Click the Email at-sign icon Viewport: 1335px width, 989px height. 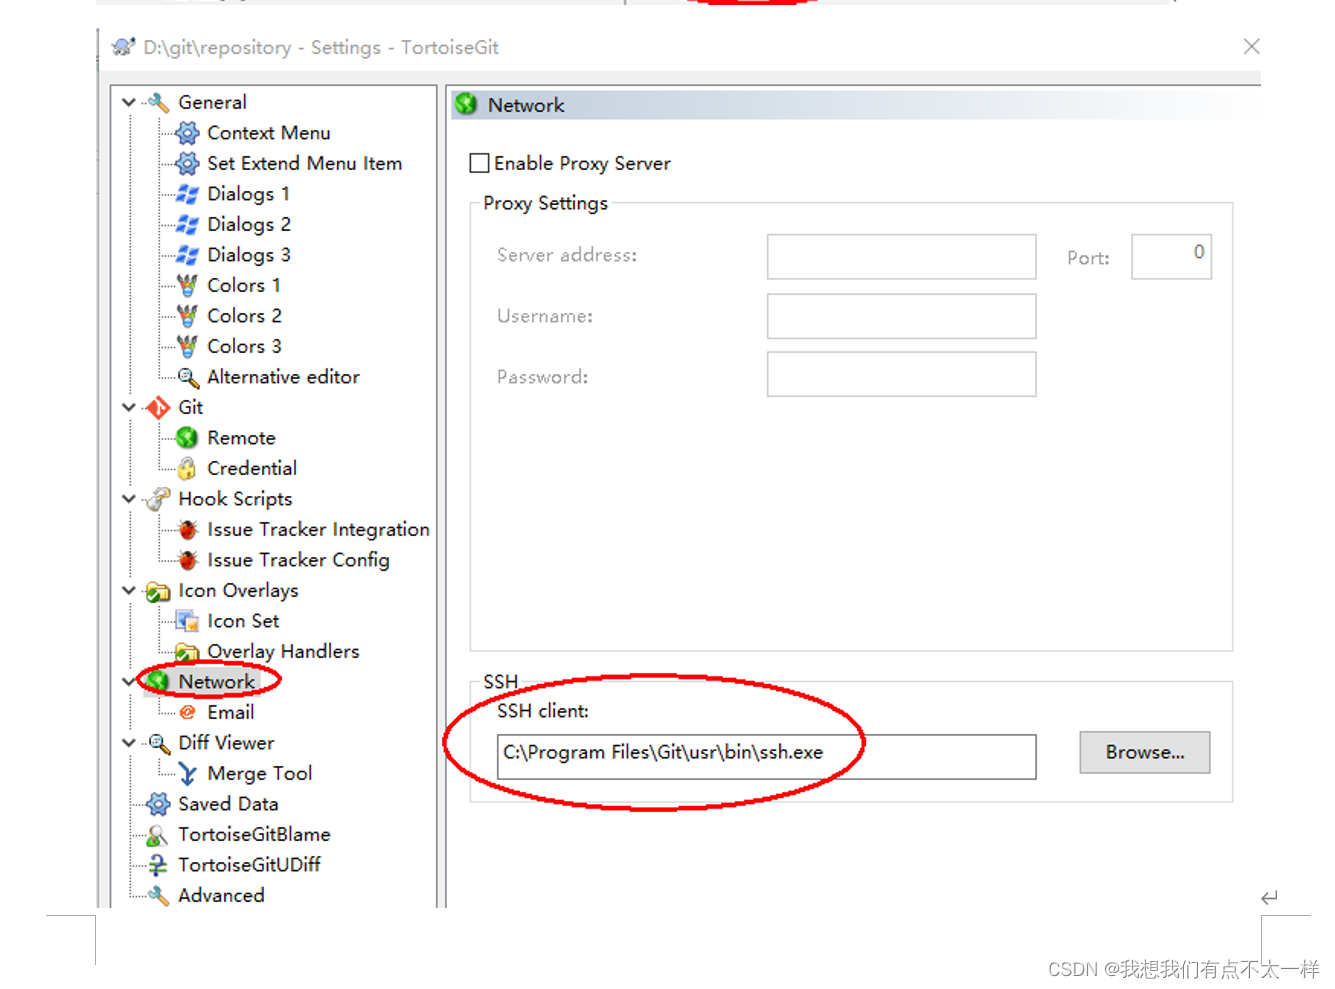187,712
